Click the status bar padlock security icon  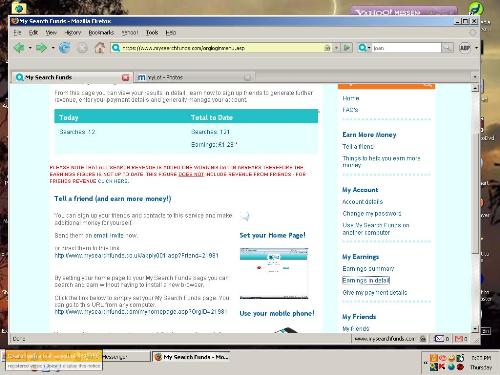coord(423,339)
